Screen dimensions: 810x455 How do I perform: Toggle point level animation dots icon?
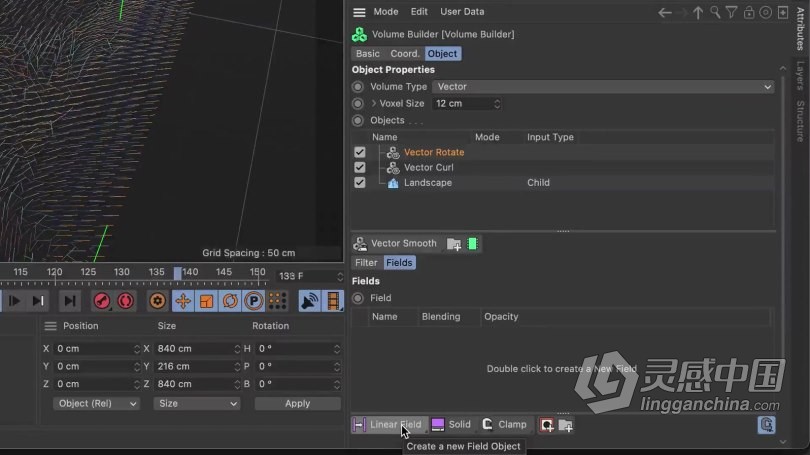tap(277, 301)
